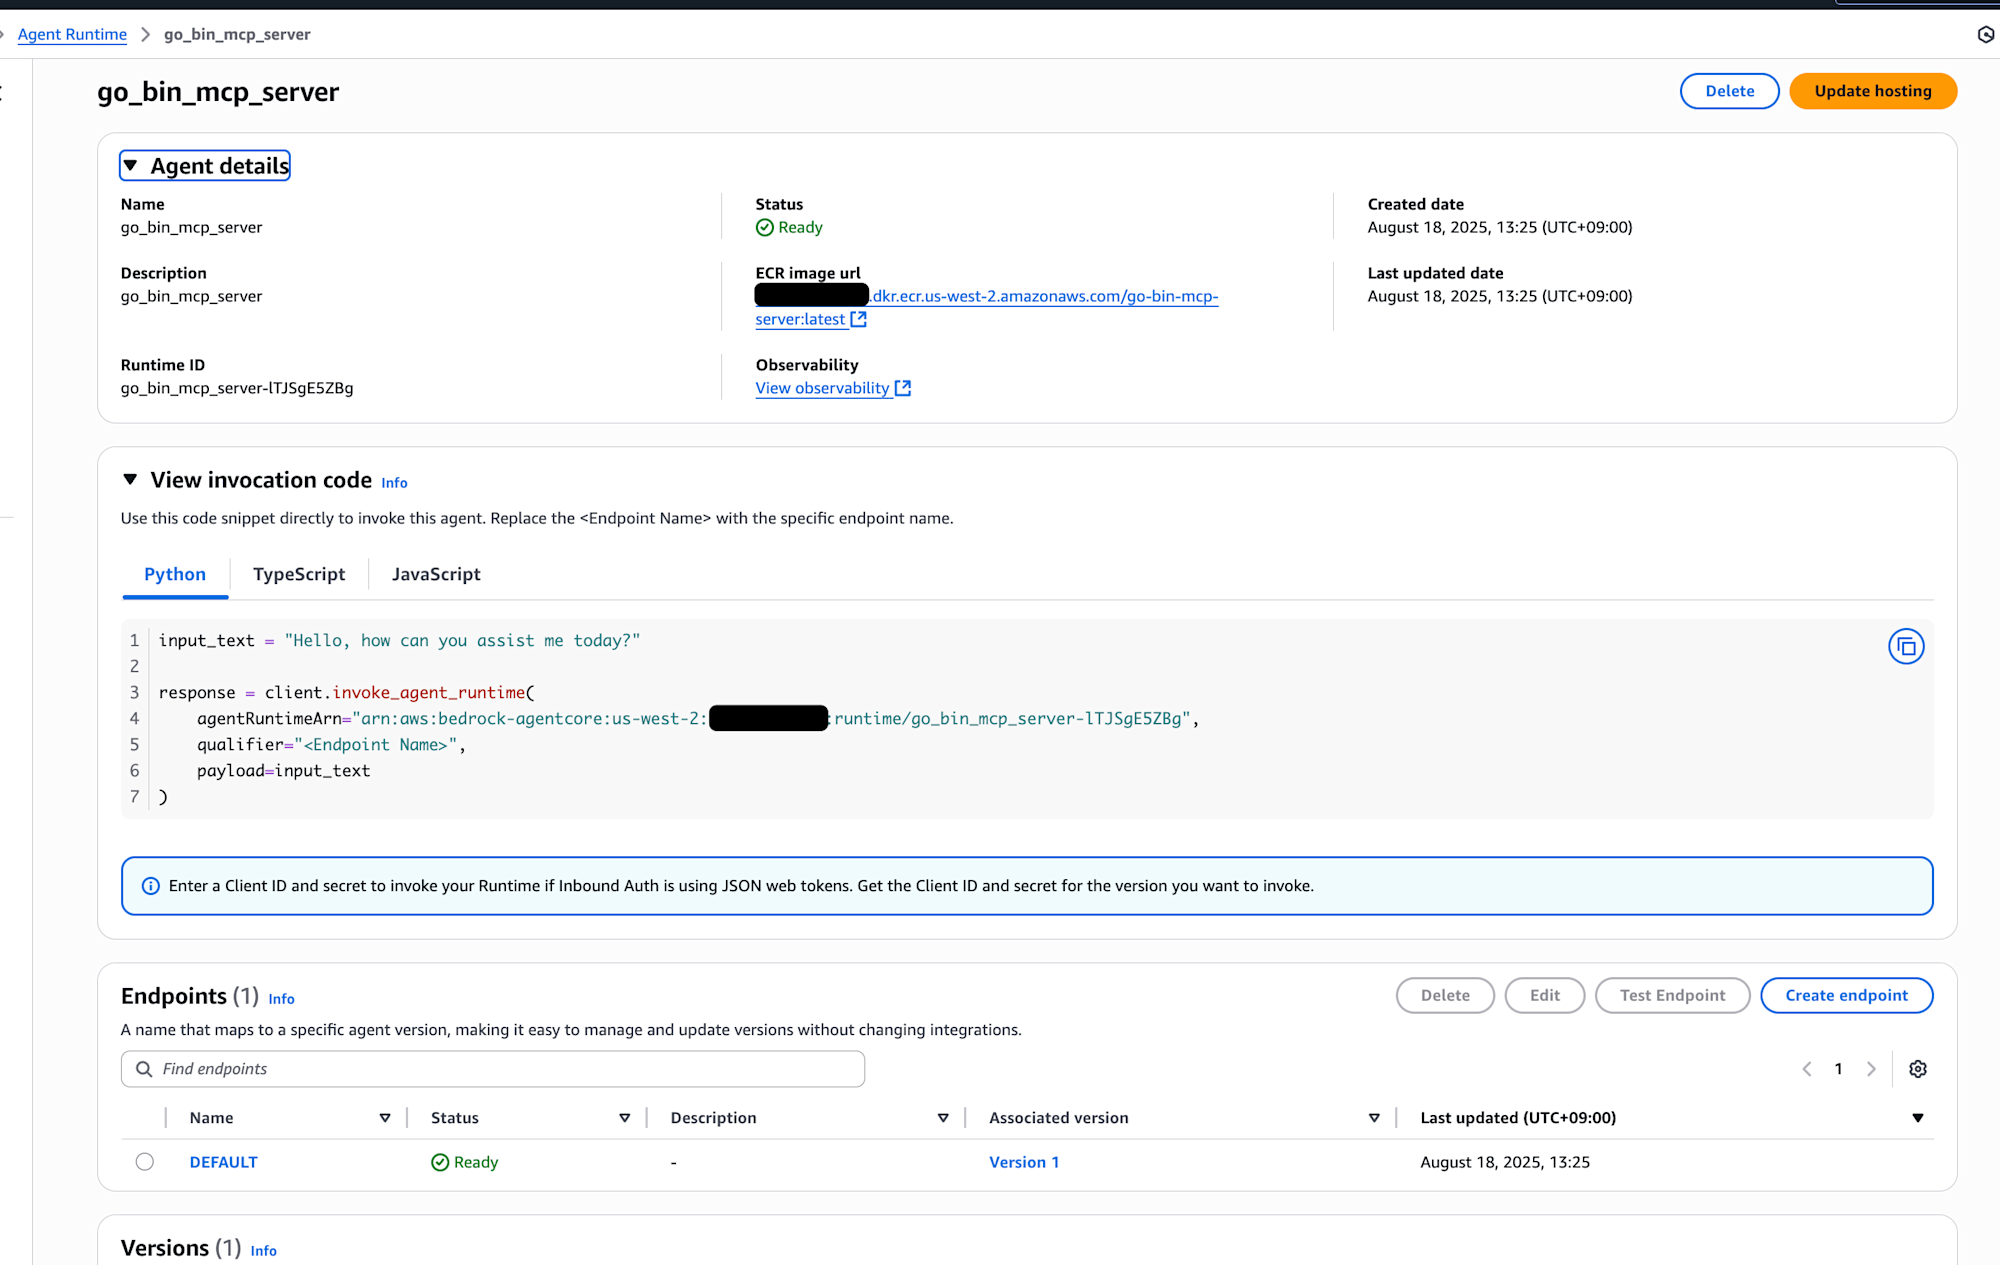Screen dimensions: 2000x1265
Task: Click the hexagon icon in the top-right corner
Action: coord(1986,34)
